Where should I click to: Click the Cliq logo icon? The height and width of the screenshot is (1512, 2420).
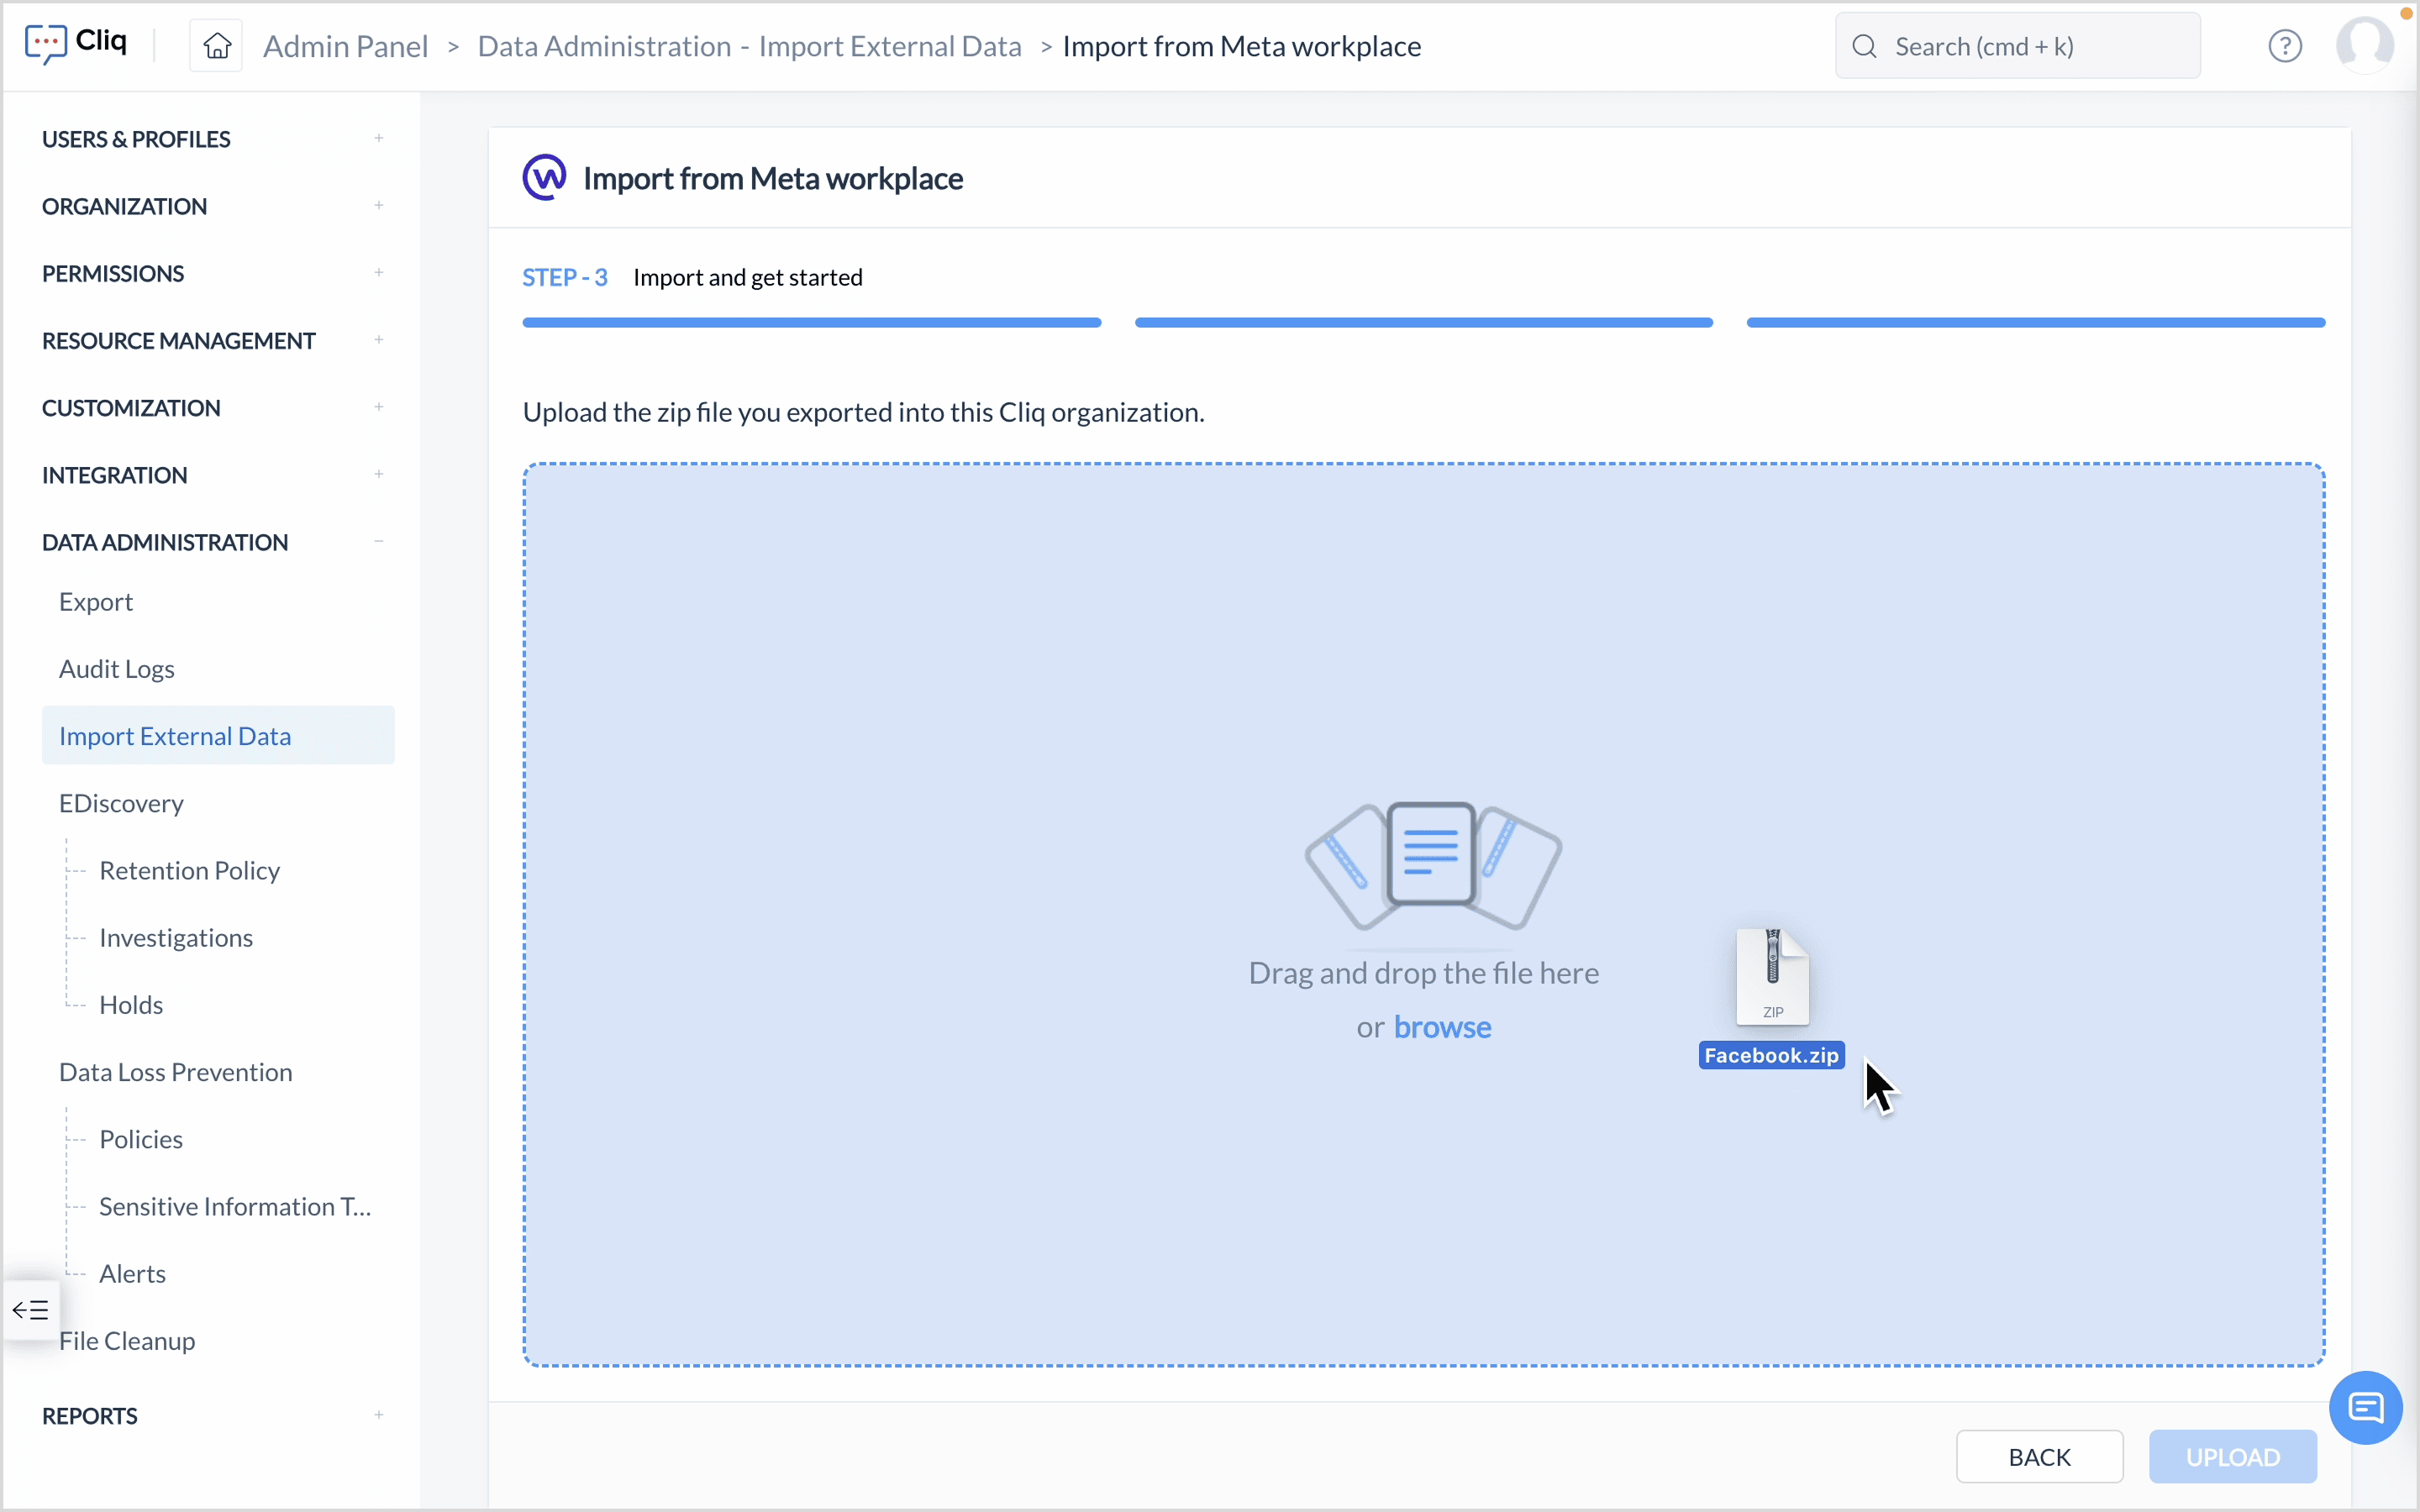point(45,44)
